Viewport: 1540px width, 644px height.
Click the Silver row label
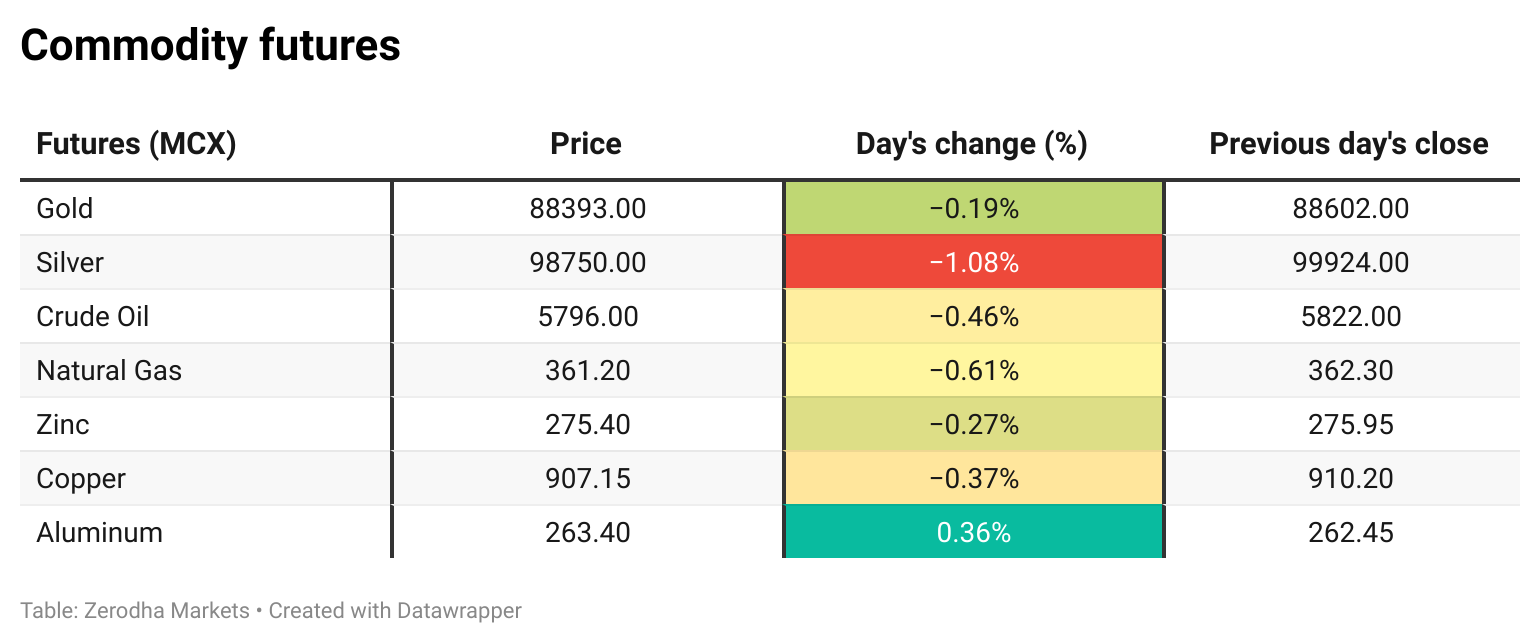click(70, 263)
